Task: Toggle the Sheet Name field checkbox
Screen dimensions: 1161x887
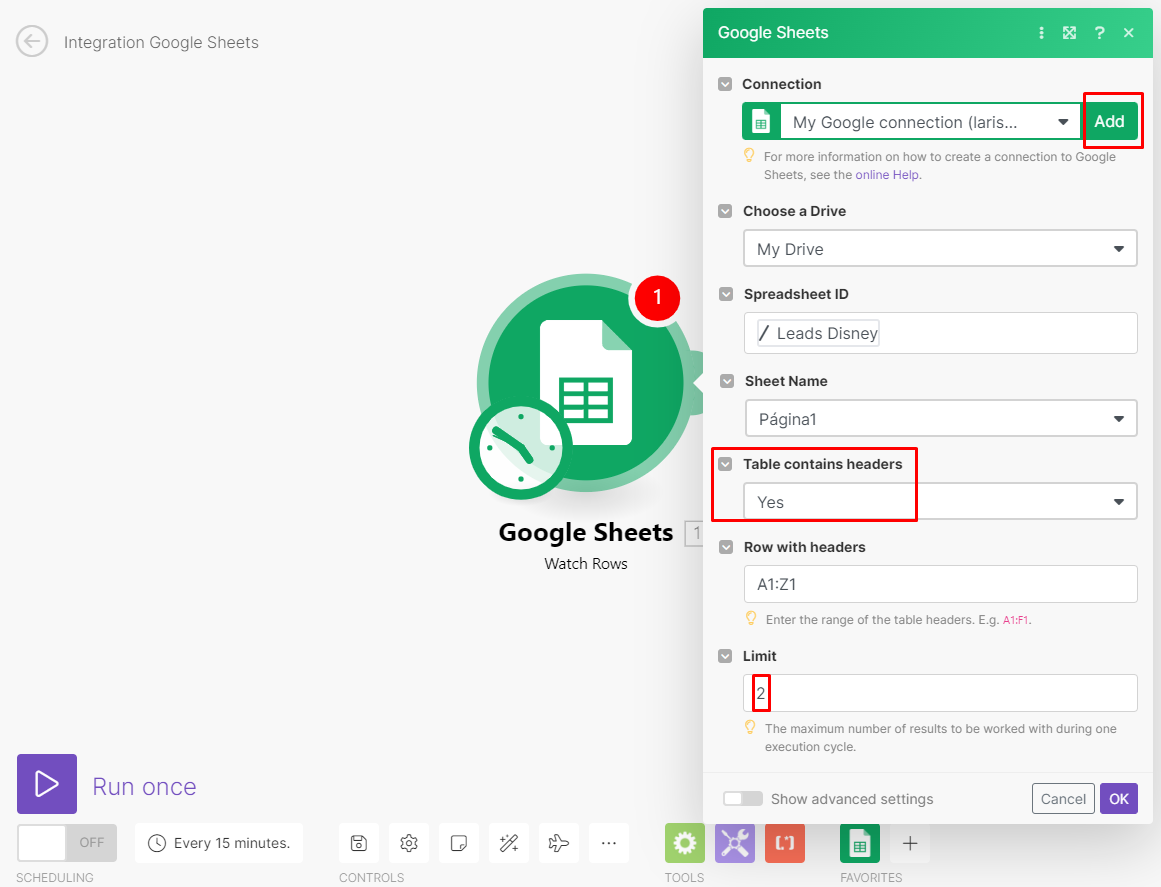Action: (x=727, y=381)
